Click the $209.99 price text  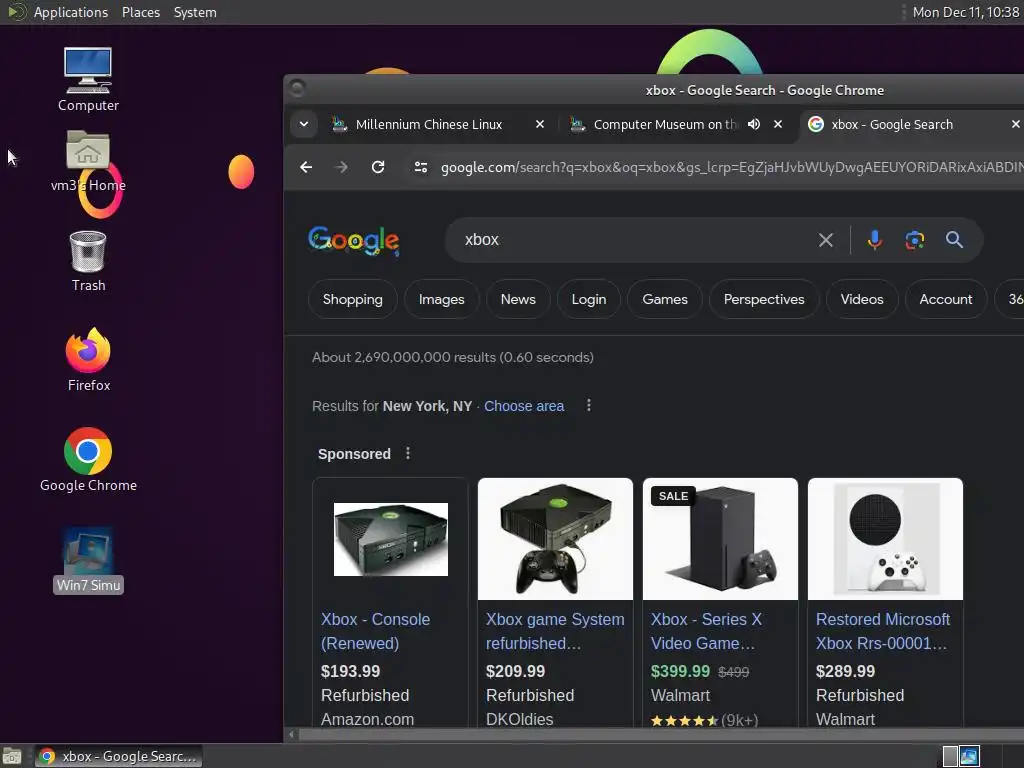click(515, 671)
